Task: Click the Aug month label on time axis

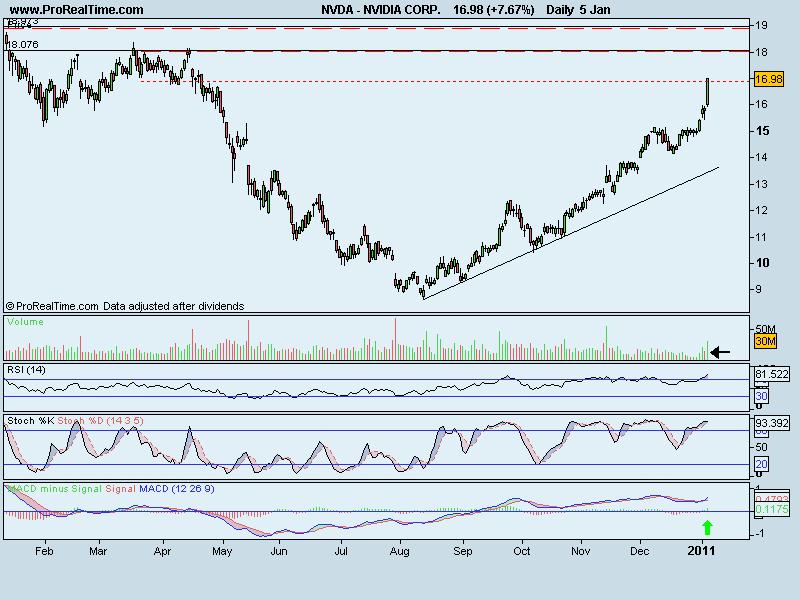Action: [399, 552]
